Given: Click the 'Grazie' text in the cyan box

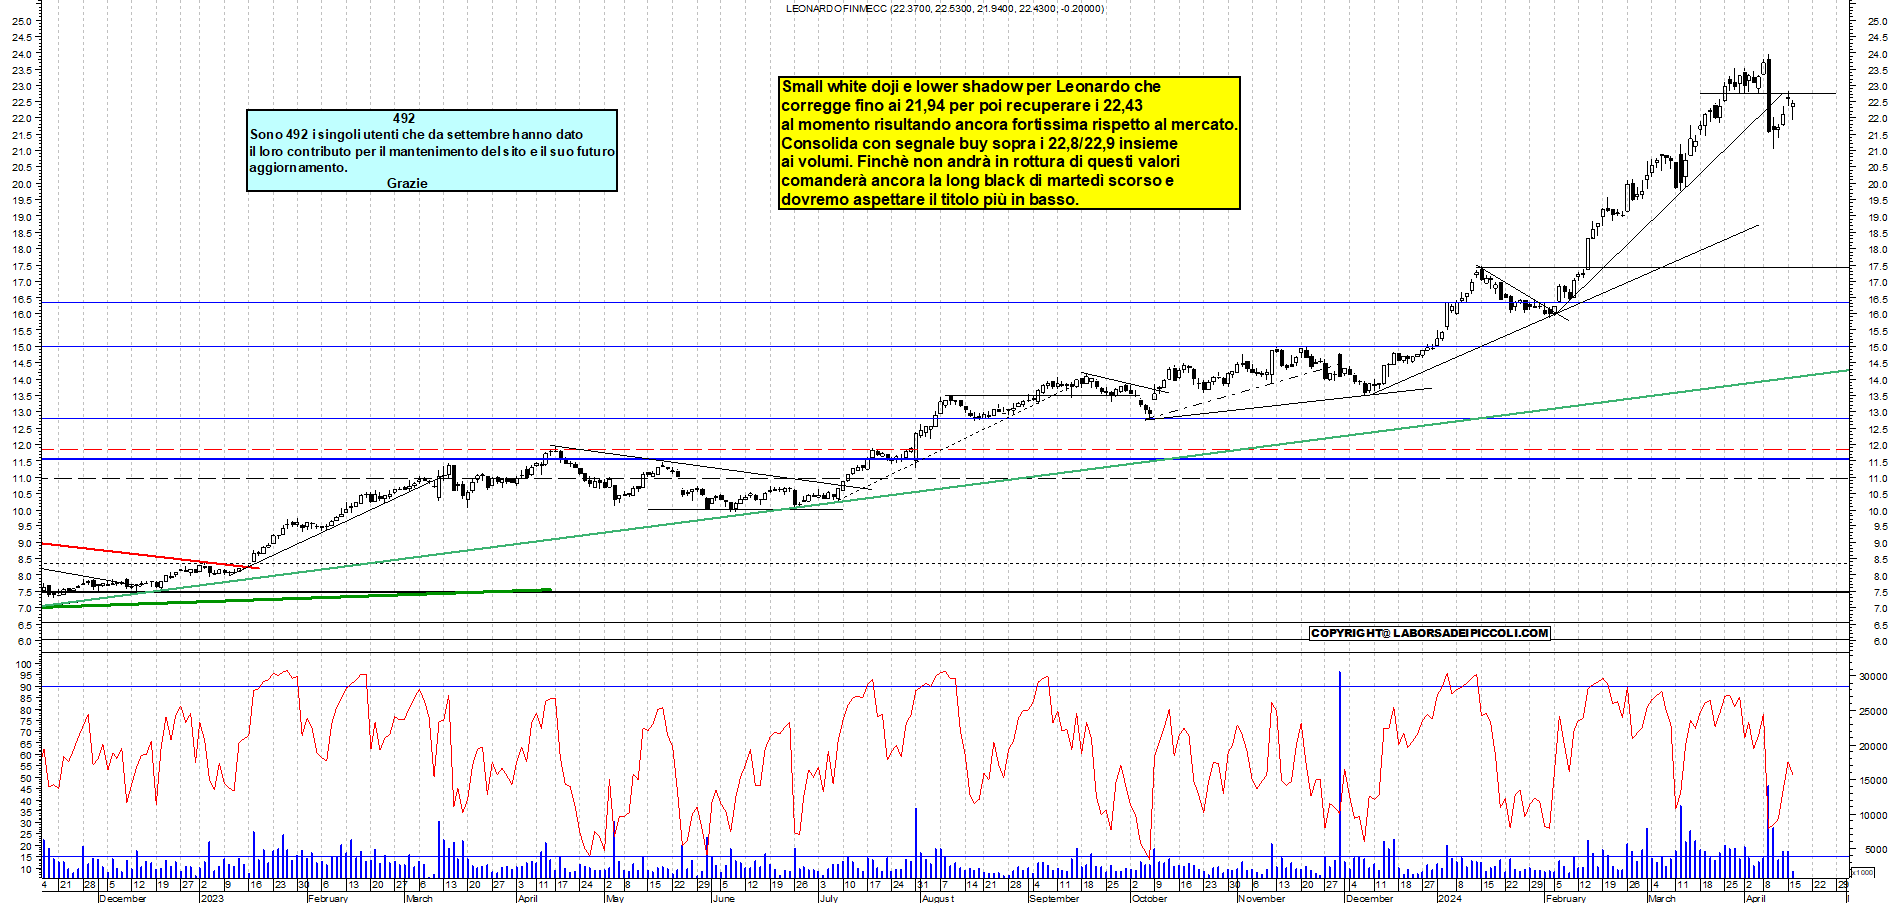Looking at the screenshot, I should pos(407,183).
